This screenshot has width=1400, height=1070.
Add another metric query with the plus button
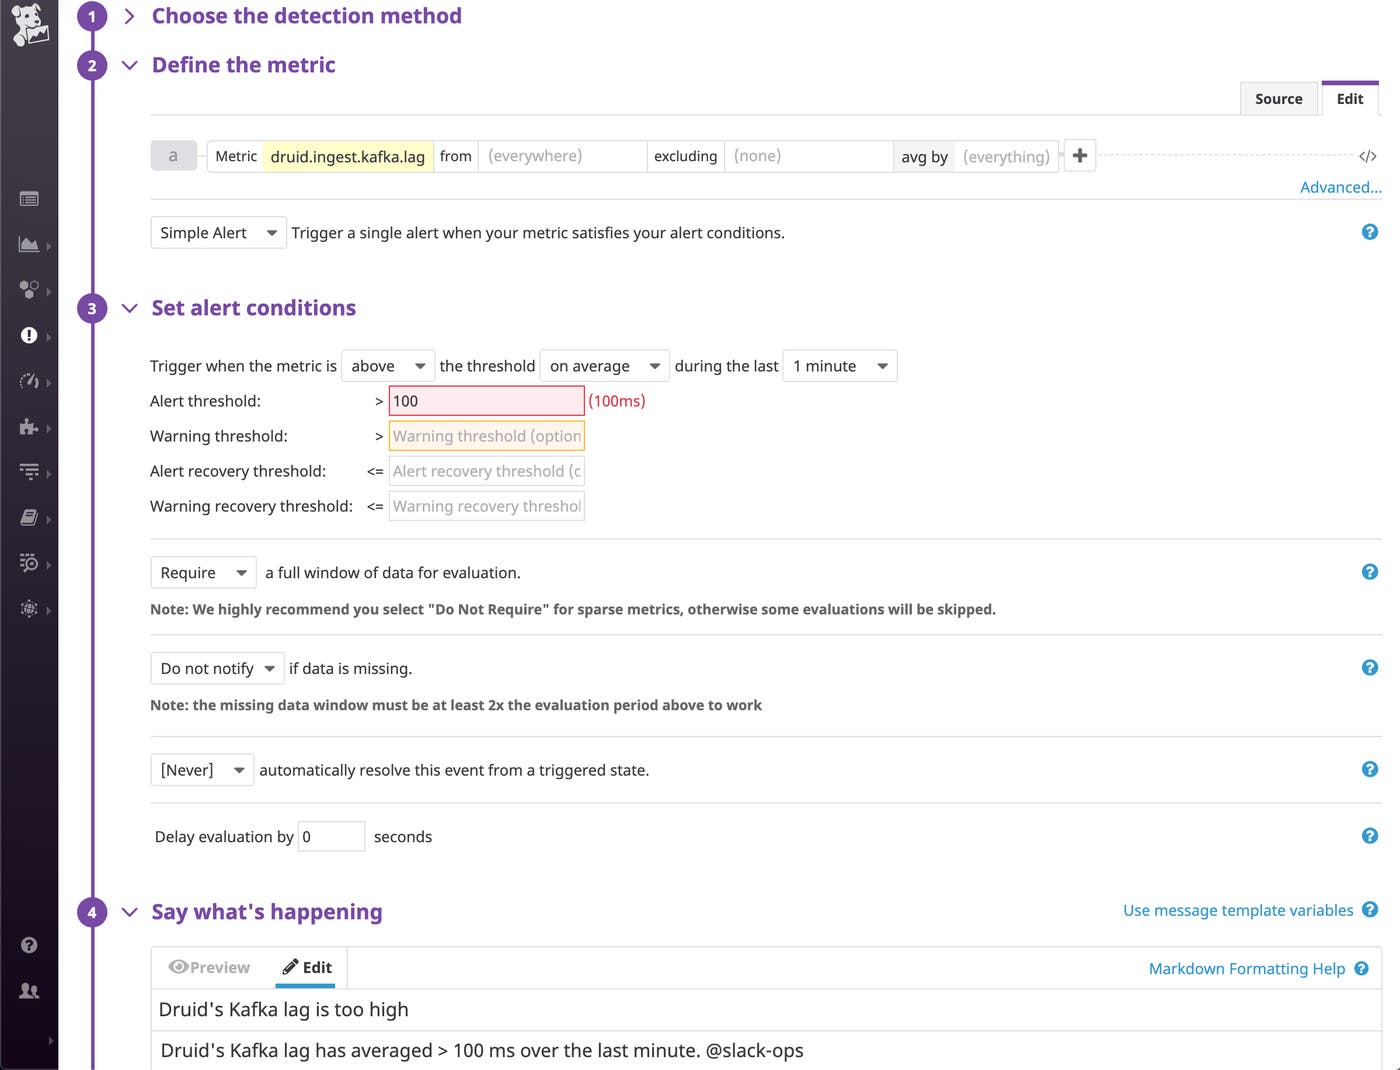coord(1080,156)
